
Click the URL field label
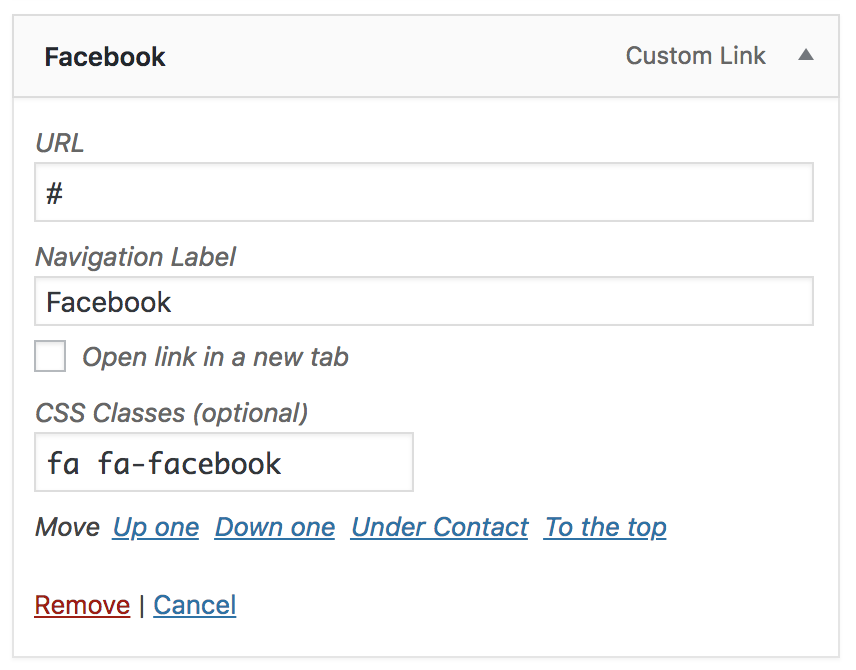(x=60, y=143)
